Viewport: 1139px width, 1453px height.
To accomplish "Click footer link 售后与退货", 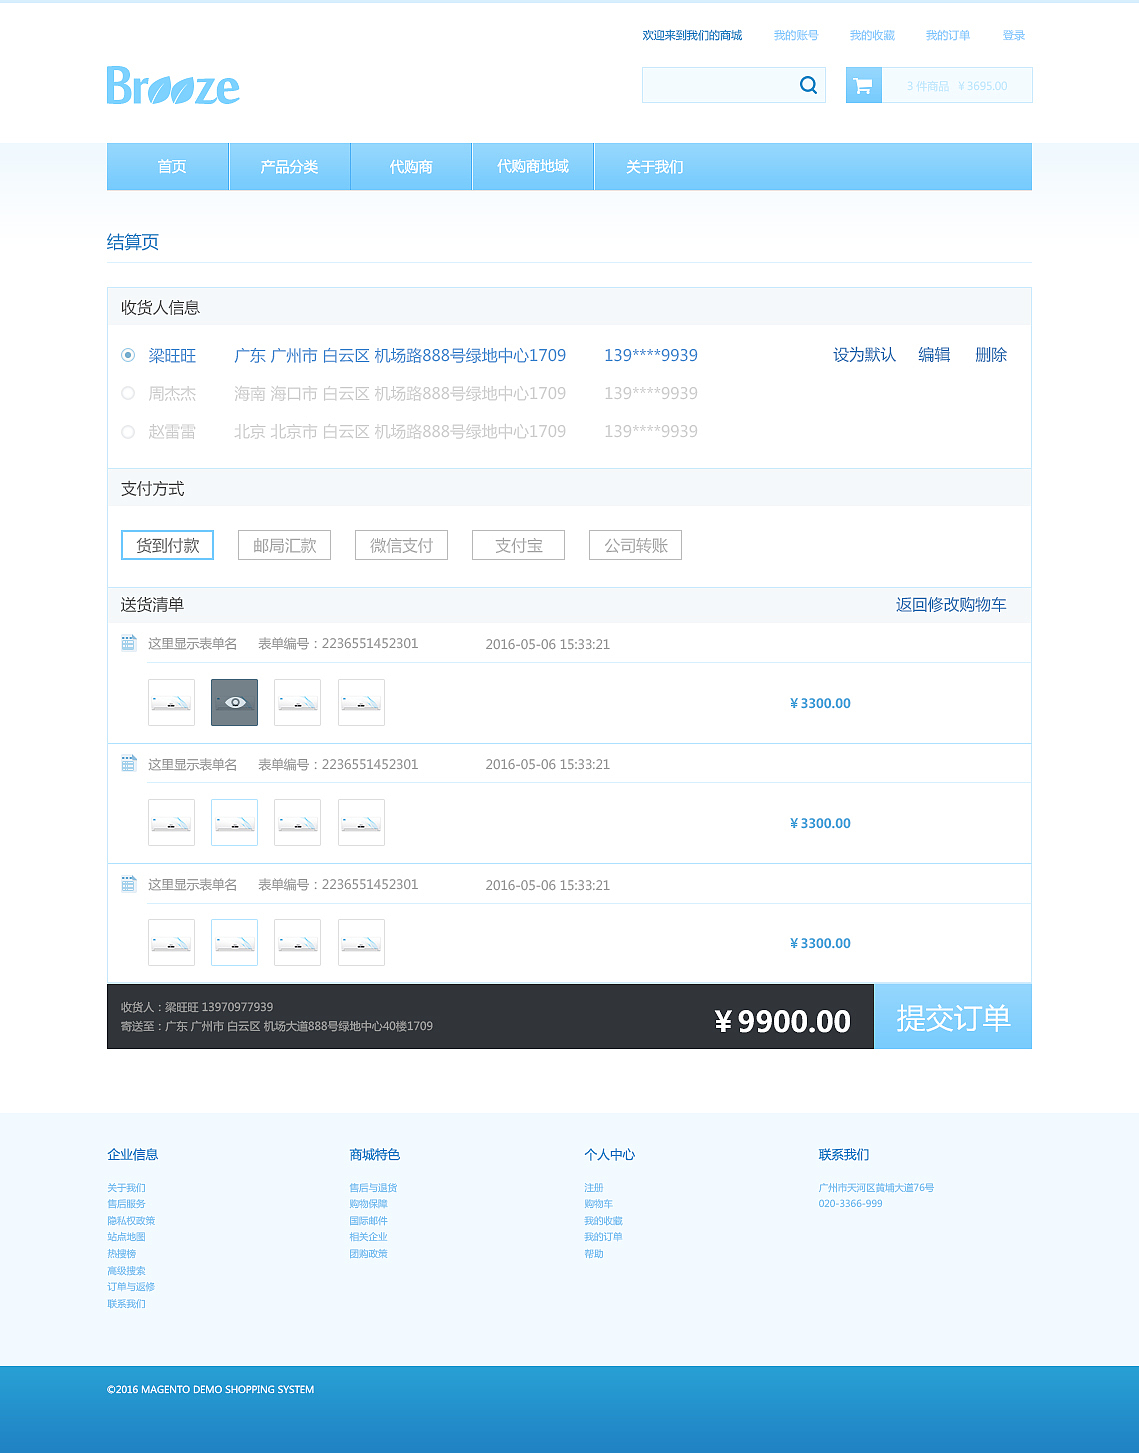I will (373, 1188).
